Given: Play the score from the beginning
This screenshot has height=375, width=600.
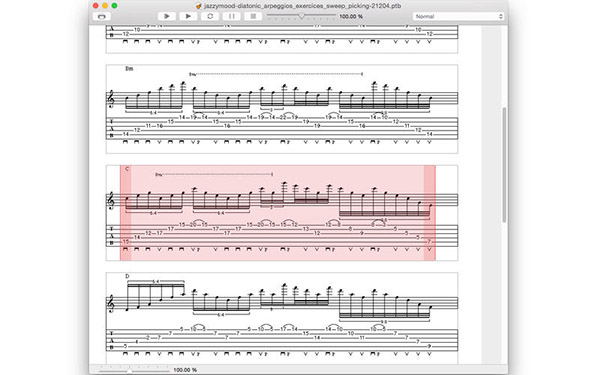Looking at the screenshot, I should pyautogui.click(x=166, y=16).
